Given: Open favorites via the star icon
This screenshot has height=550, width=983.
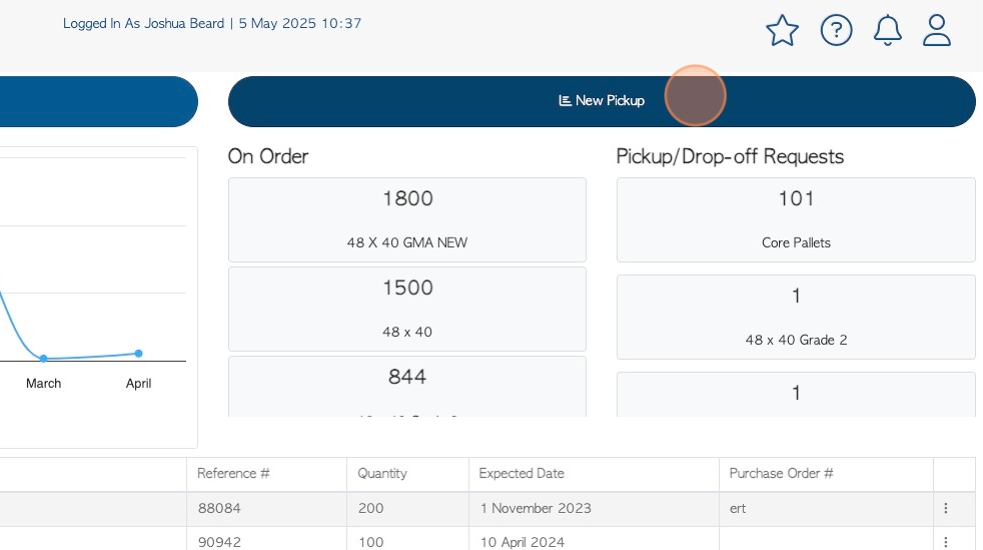Looking at the screenshot, I should (782, 30).
